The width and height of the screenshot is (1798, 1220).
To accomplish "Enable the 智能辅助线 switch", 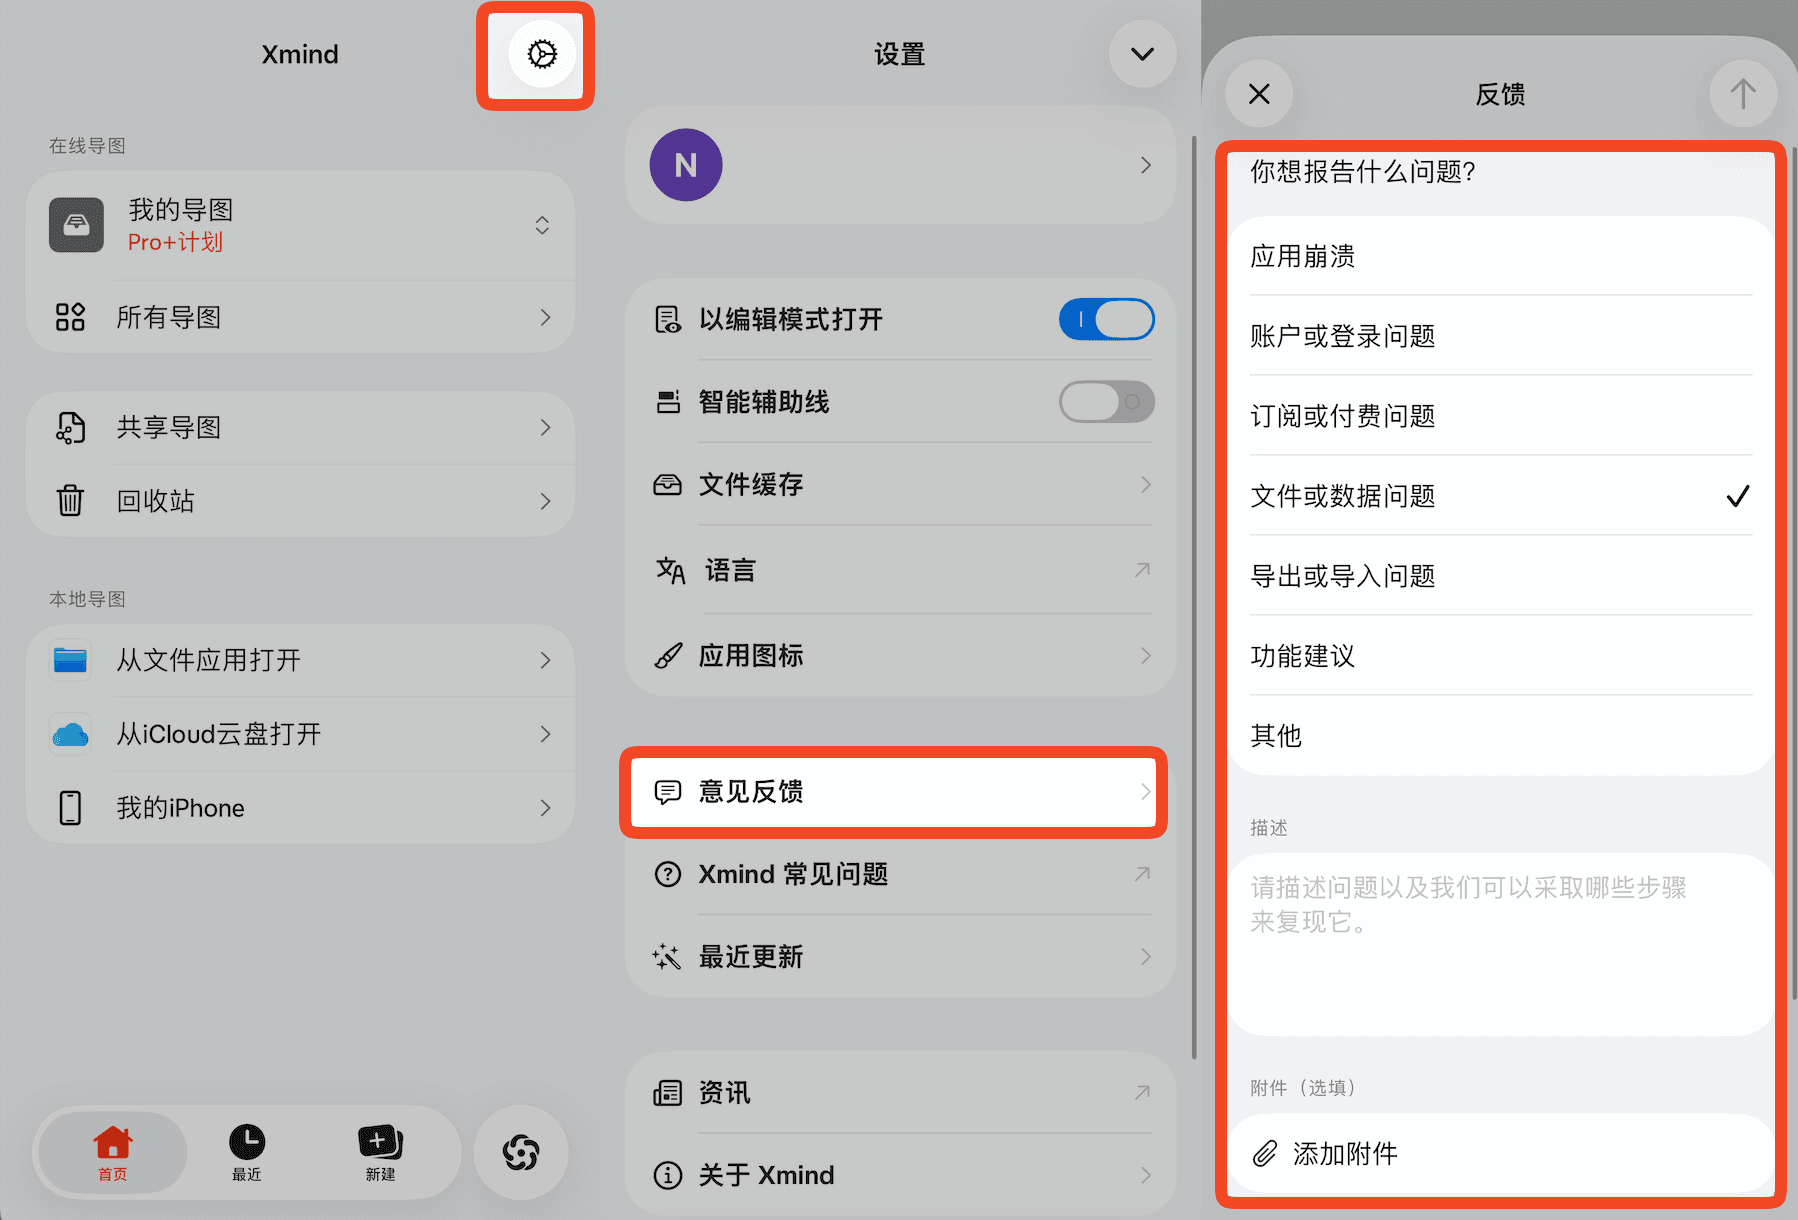I will [x=1107, y=402].
